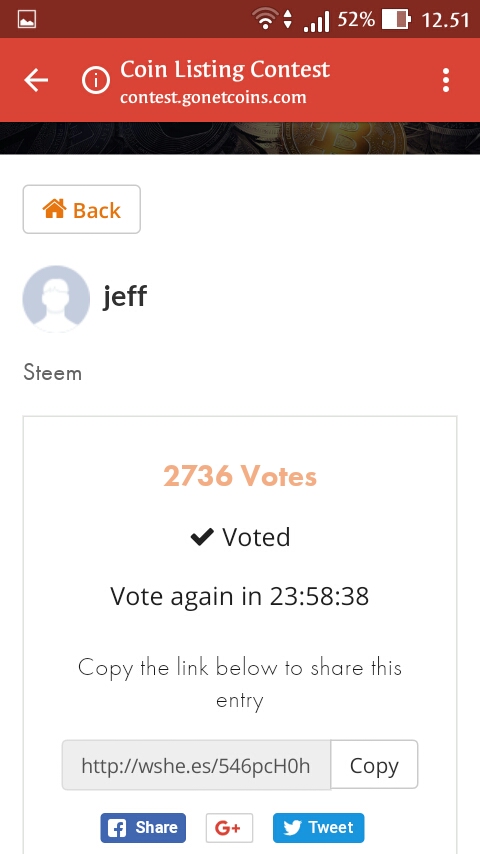Tap the house icon on the Back button
Viewport: 480px width, 854px height.
[x=54, y=209]
